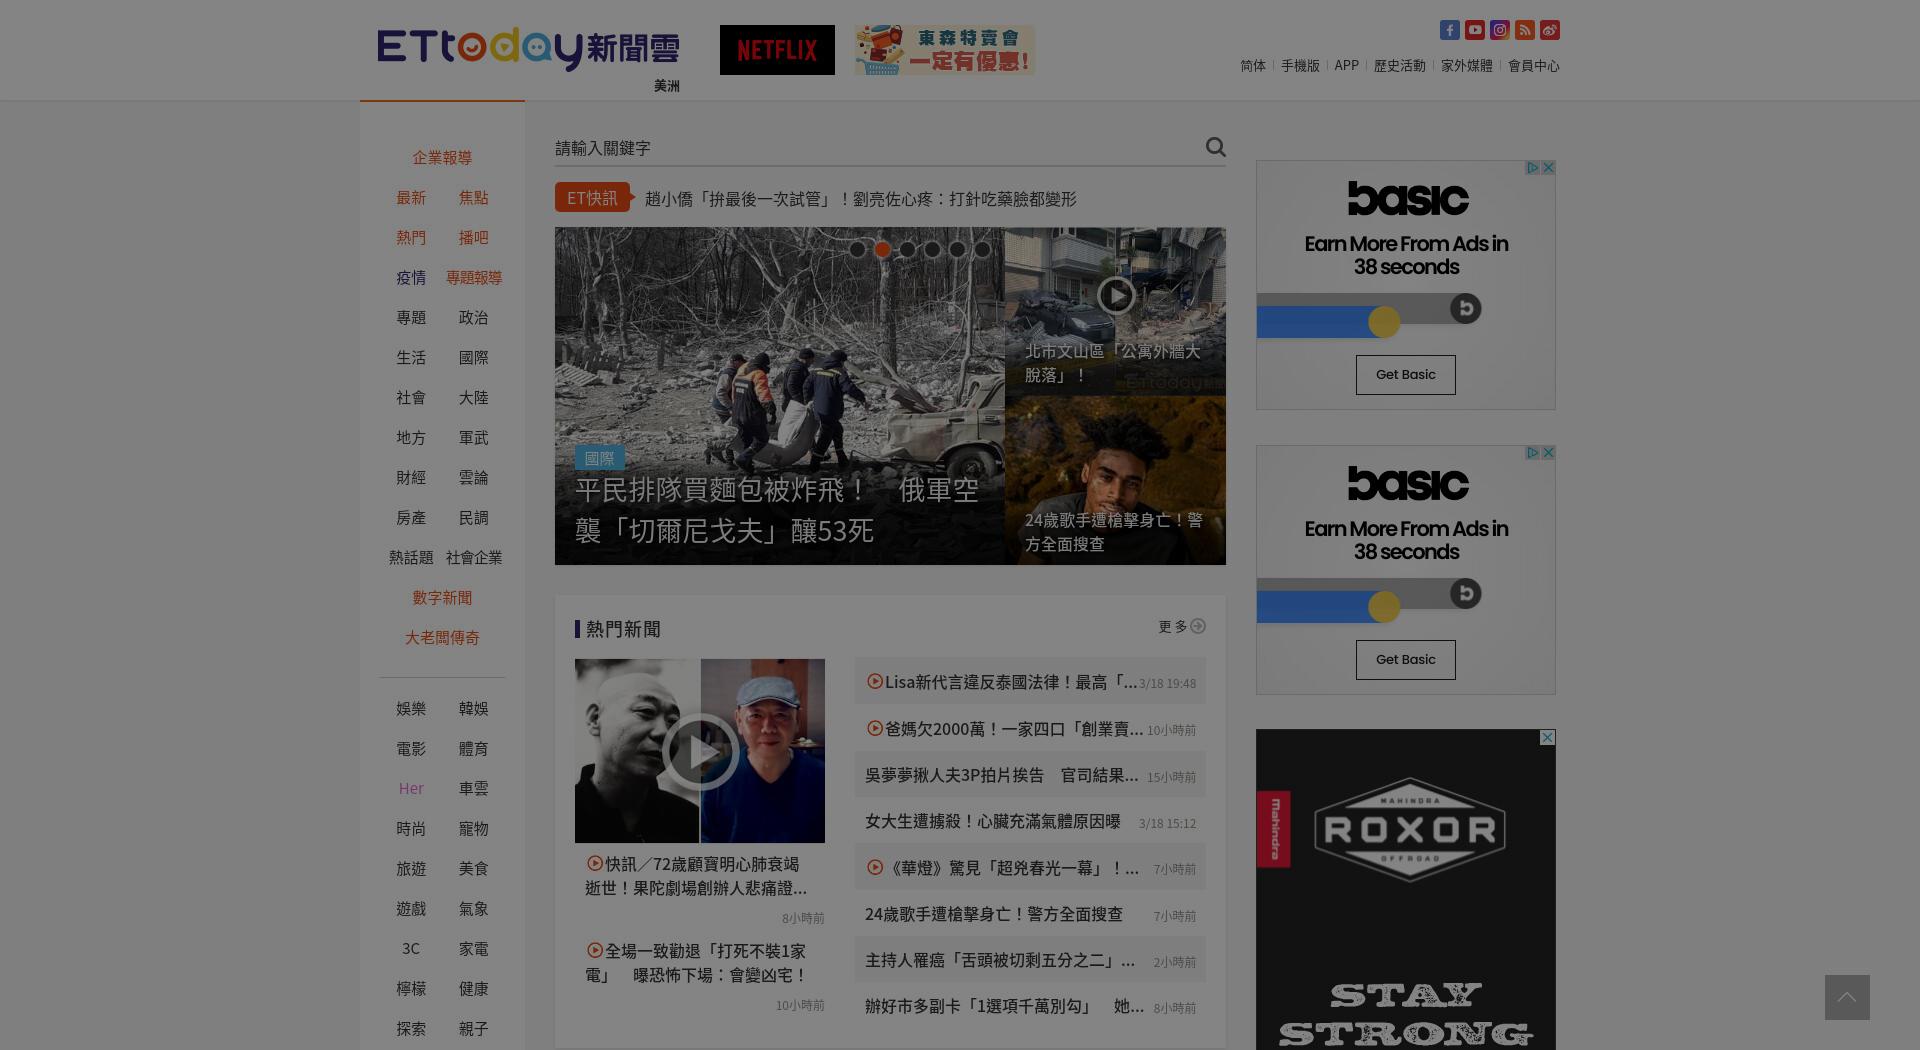Open 軍武 category
The image size is (1920, 1050).
pyautogui.click(x=474, y=438)
